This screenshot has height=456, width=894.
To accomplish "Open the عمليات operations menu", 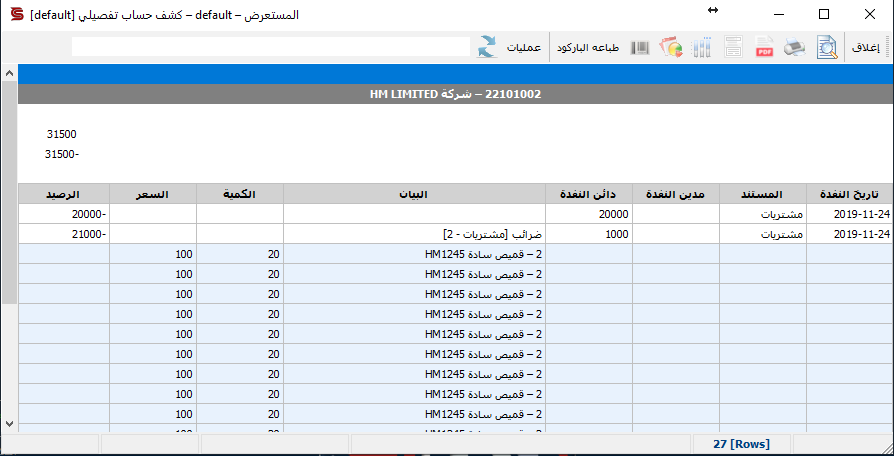I will (x=524, y=48).
